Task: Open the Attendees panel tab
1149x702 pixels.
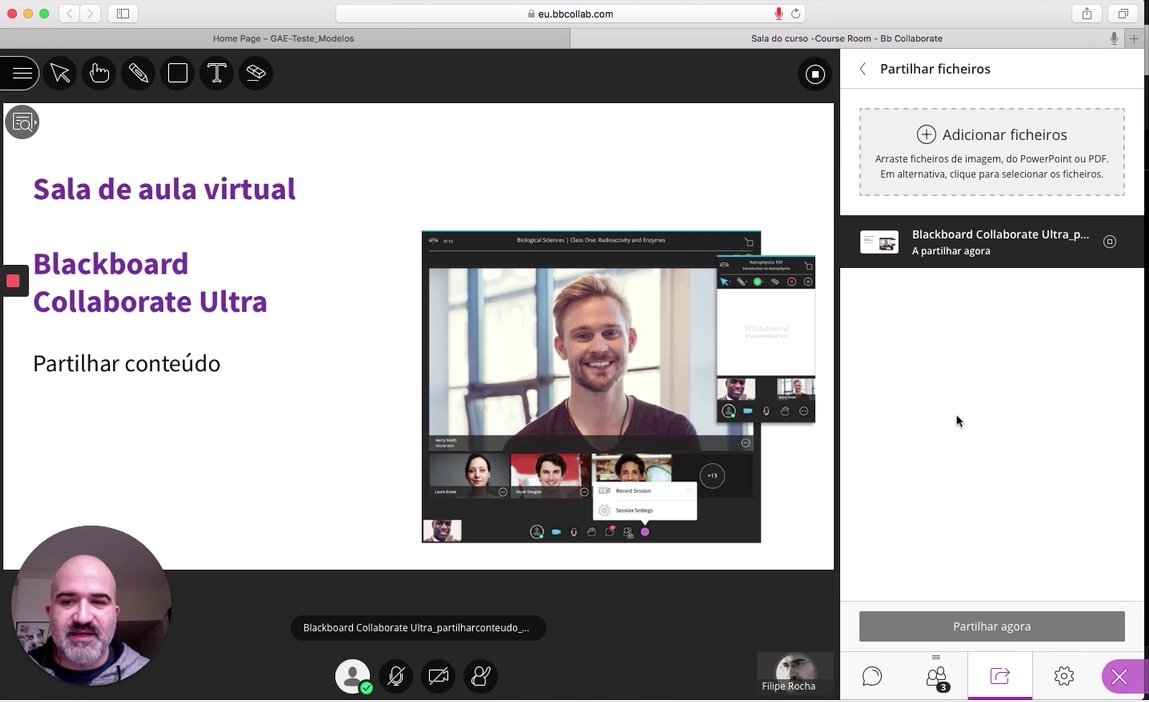Action: click(x=936, y=676)
